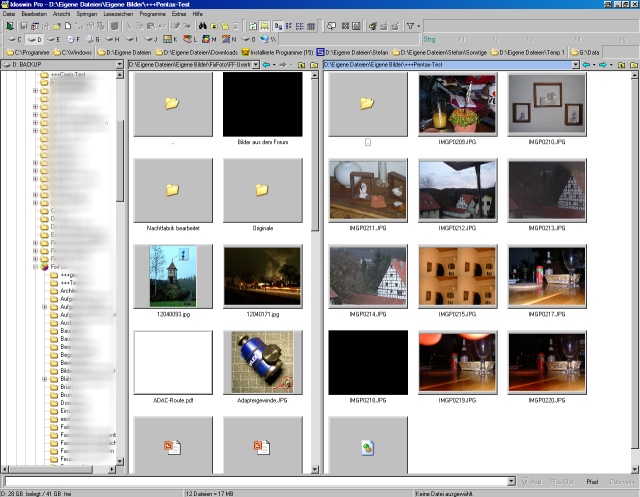Jump to D:\Eigene Dateien\Temp 1 bookmark
640x497 pixels.
pyautogui.click(x=527, y=52)
